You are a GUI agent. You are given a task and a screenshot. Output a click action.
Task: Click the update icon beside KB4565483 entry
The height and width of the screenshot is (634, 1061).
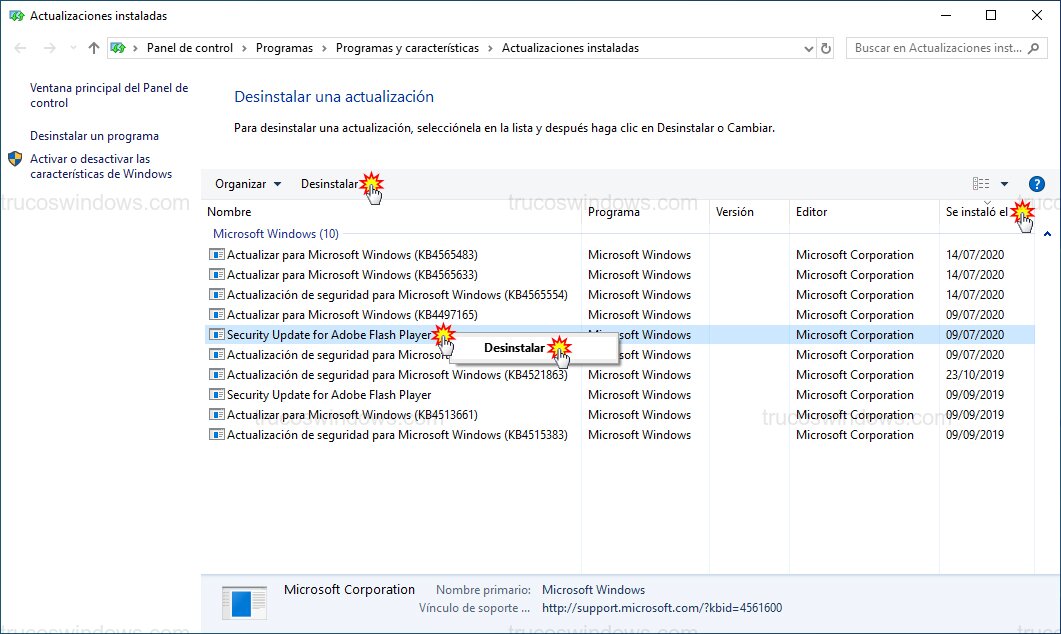[216, 254]
